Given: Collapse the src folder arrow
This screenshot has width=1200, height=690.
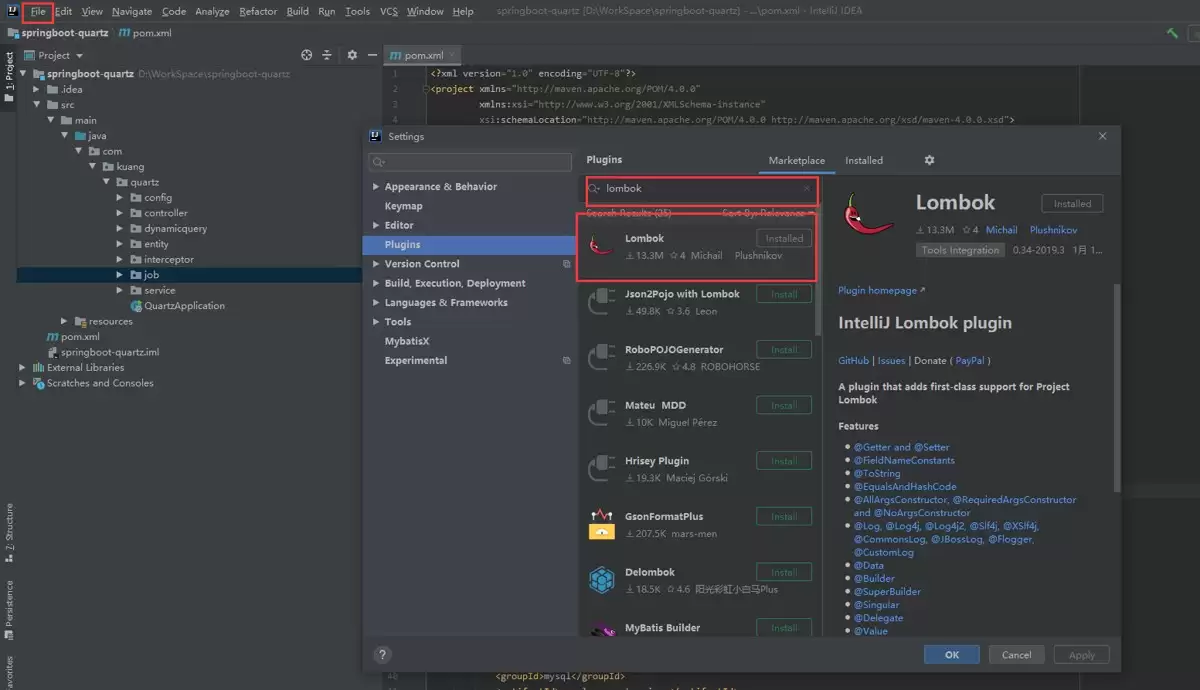Looking at the screenshot, I should pyautogui.click(x=37, y=104).
